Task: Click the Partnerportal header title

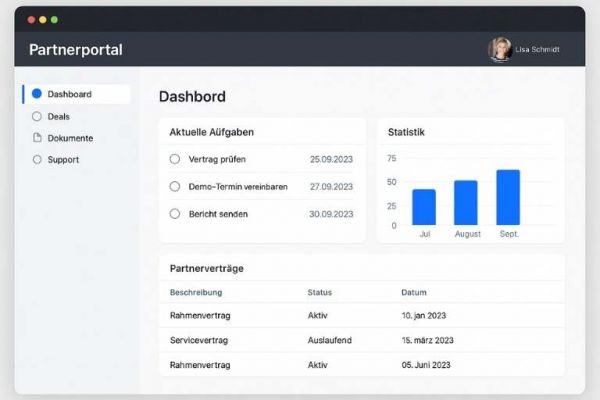Action: point(76,50)
